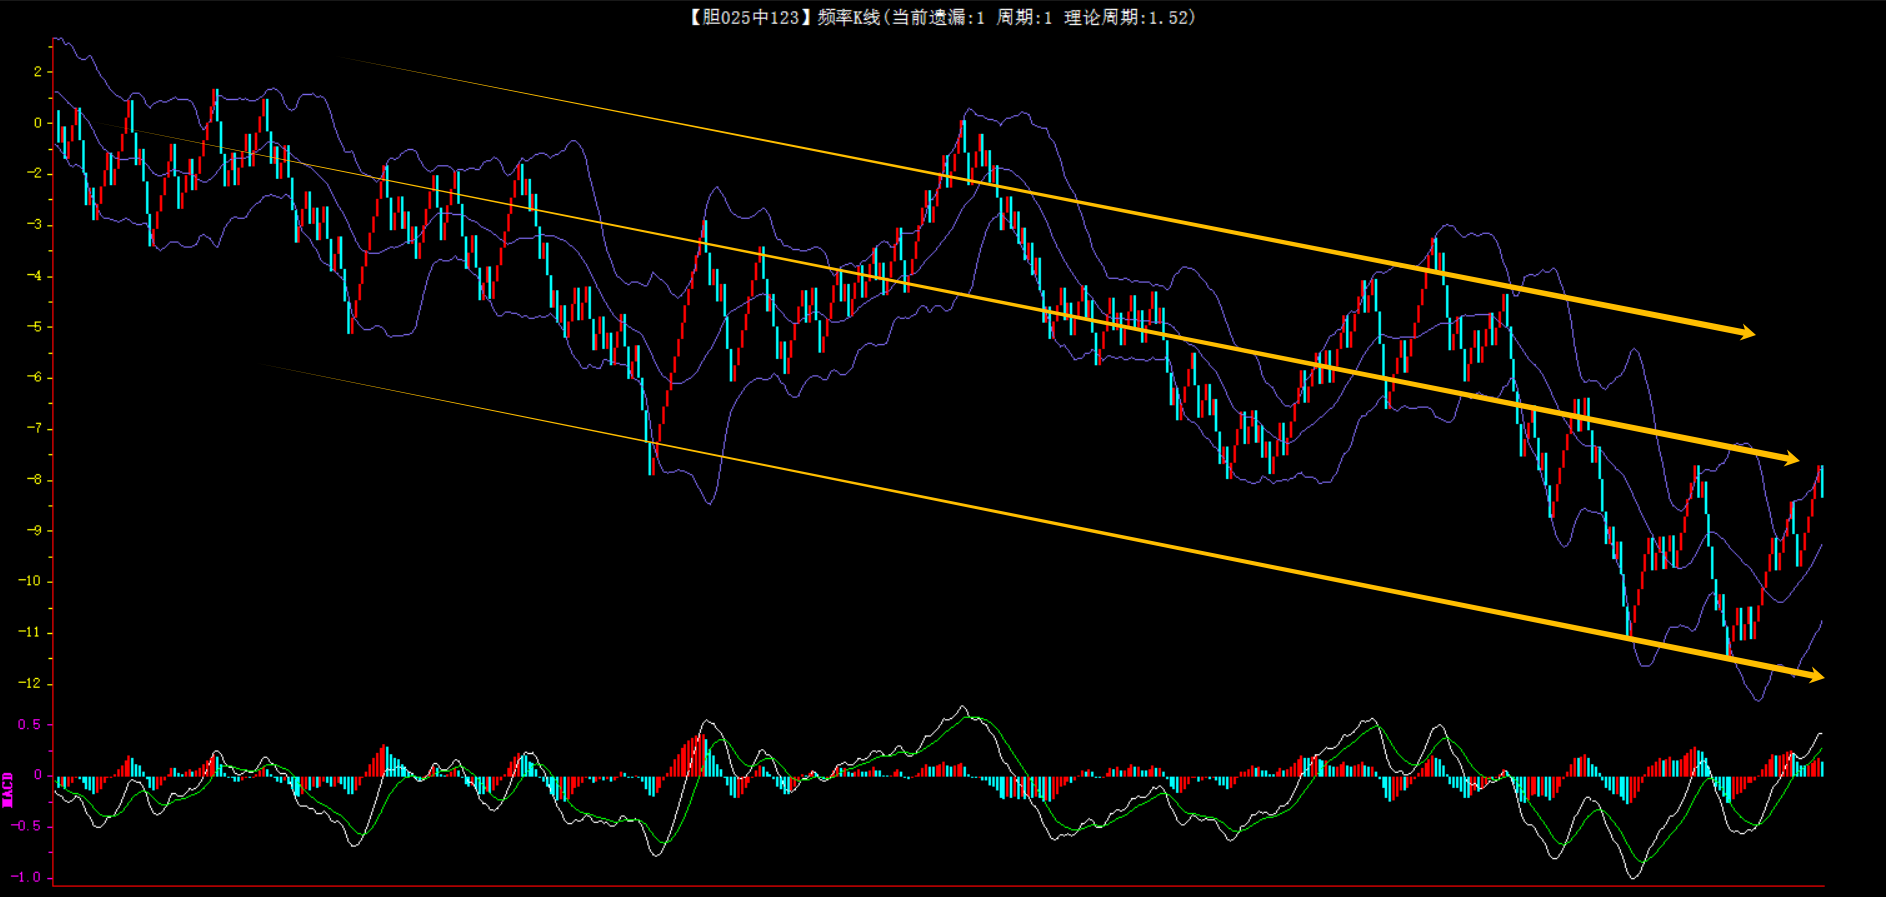Viewport: 1886px width, 897px height.
Task: Click the MACD axis label -1.0
Action: click(27, 877)
